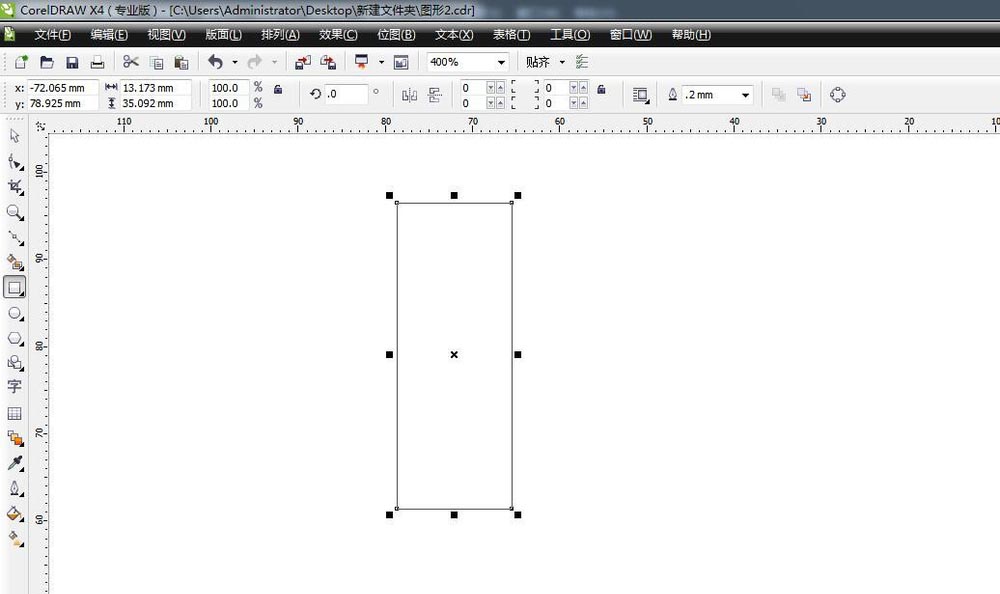The height and width of the screenshot is (594, 1000).
Task: Select the Zoom magnifier tool
Action: (15, 212)
